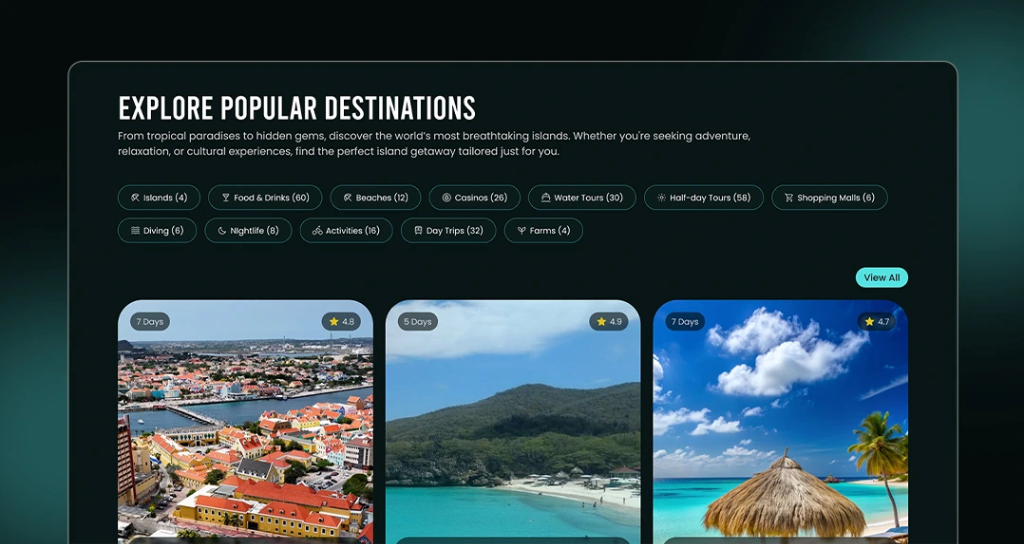The height and width of the screenshot is (544, 1024).
Task: Click the moon icon in Nightlife chip
Action: (222, 231)
